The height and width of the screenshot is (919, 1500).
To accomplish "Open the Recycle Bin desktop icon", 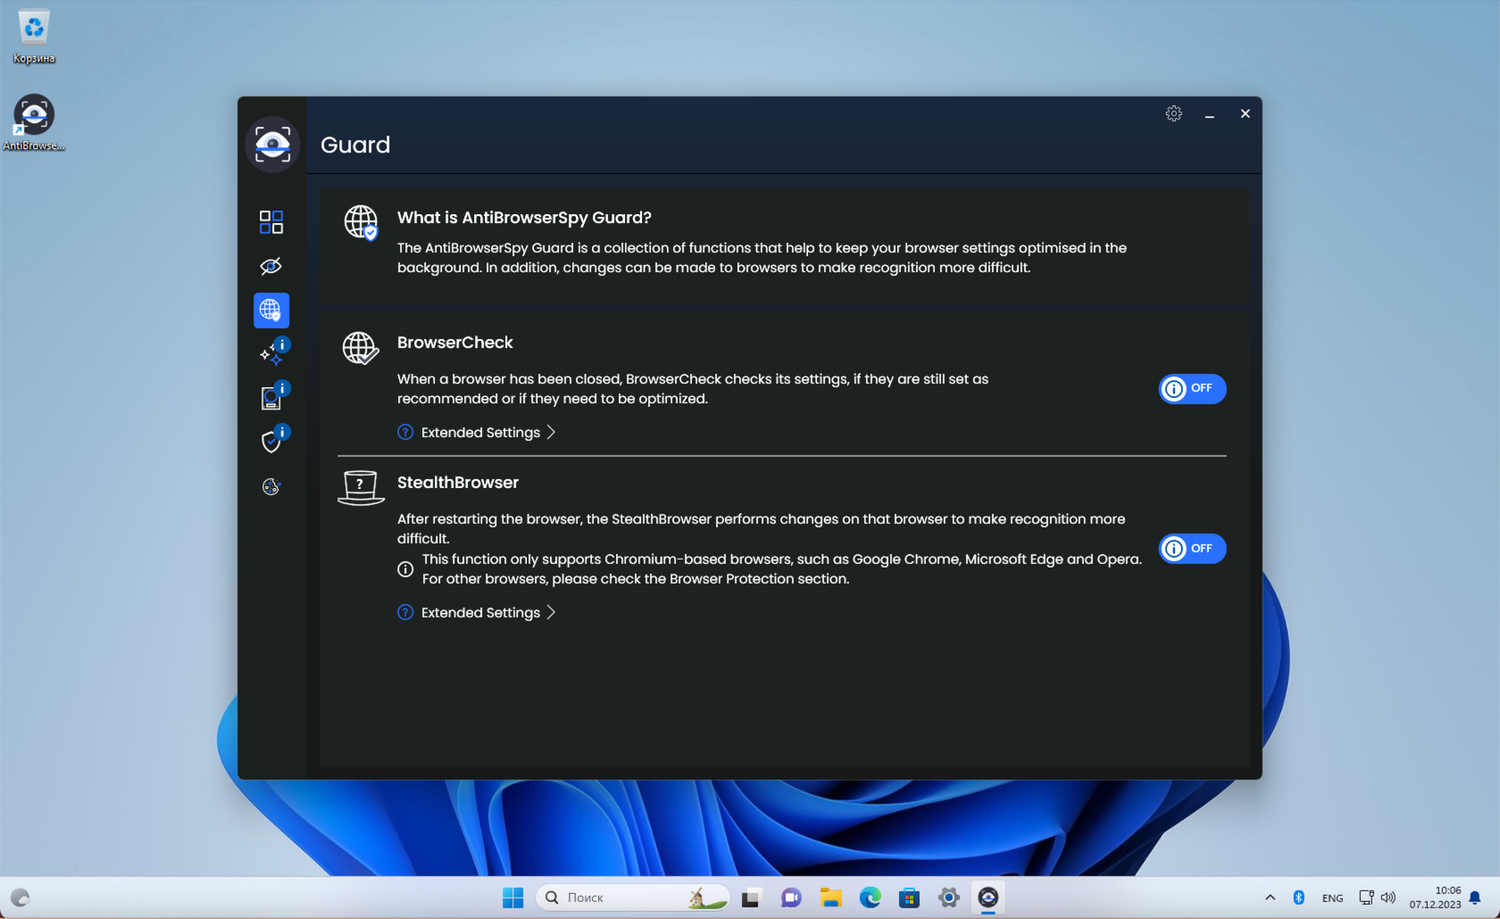I will coord(34,37).
